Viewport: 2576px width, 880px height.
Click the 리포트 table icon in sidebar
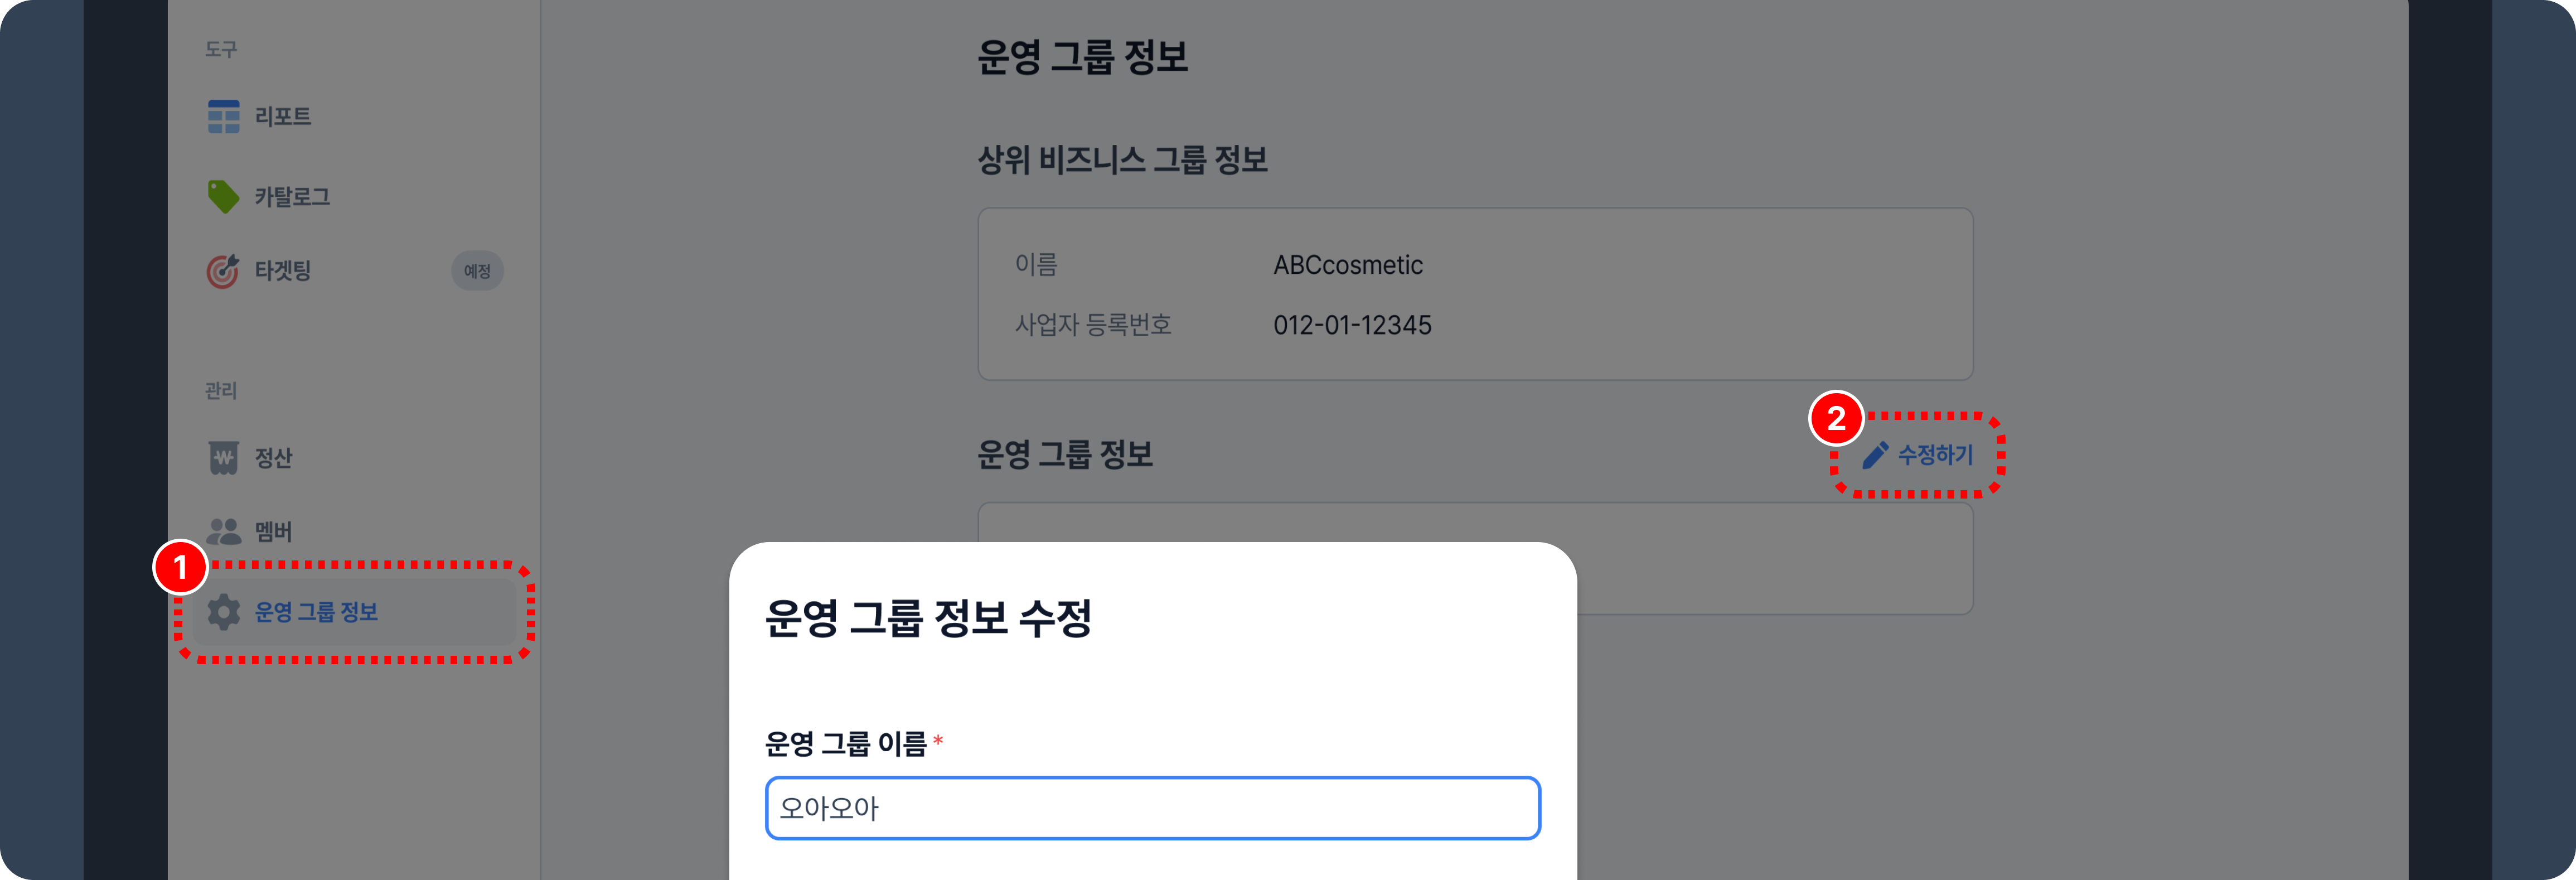coord(223,116)
